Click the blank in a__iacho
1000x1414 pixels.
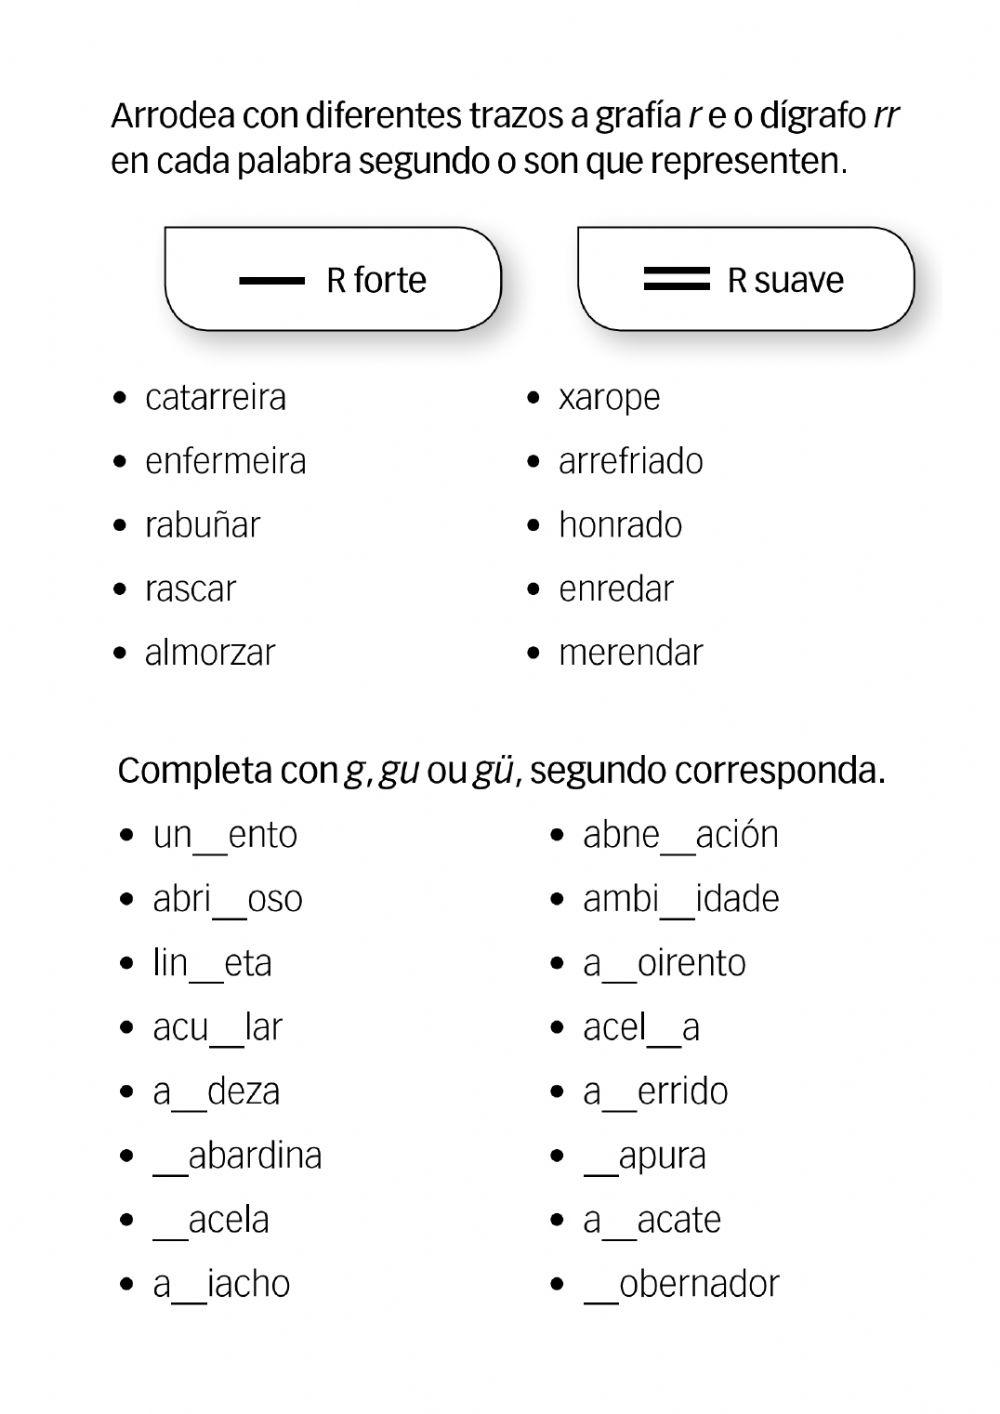coord(189,1287)
